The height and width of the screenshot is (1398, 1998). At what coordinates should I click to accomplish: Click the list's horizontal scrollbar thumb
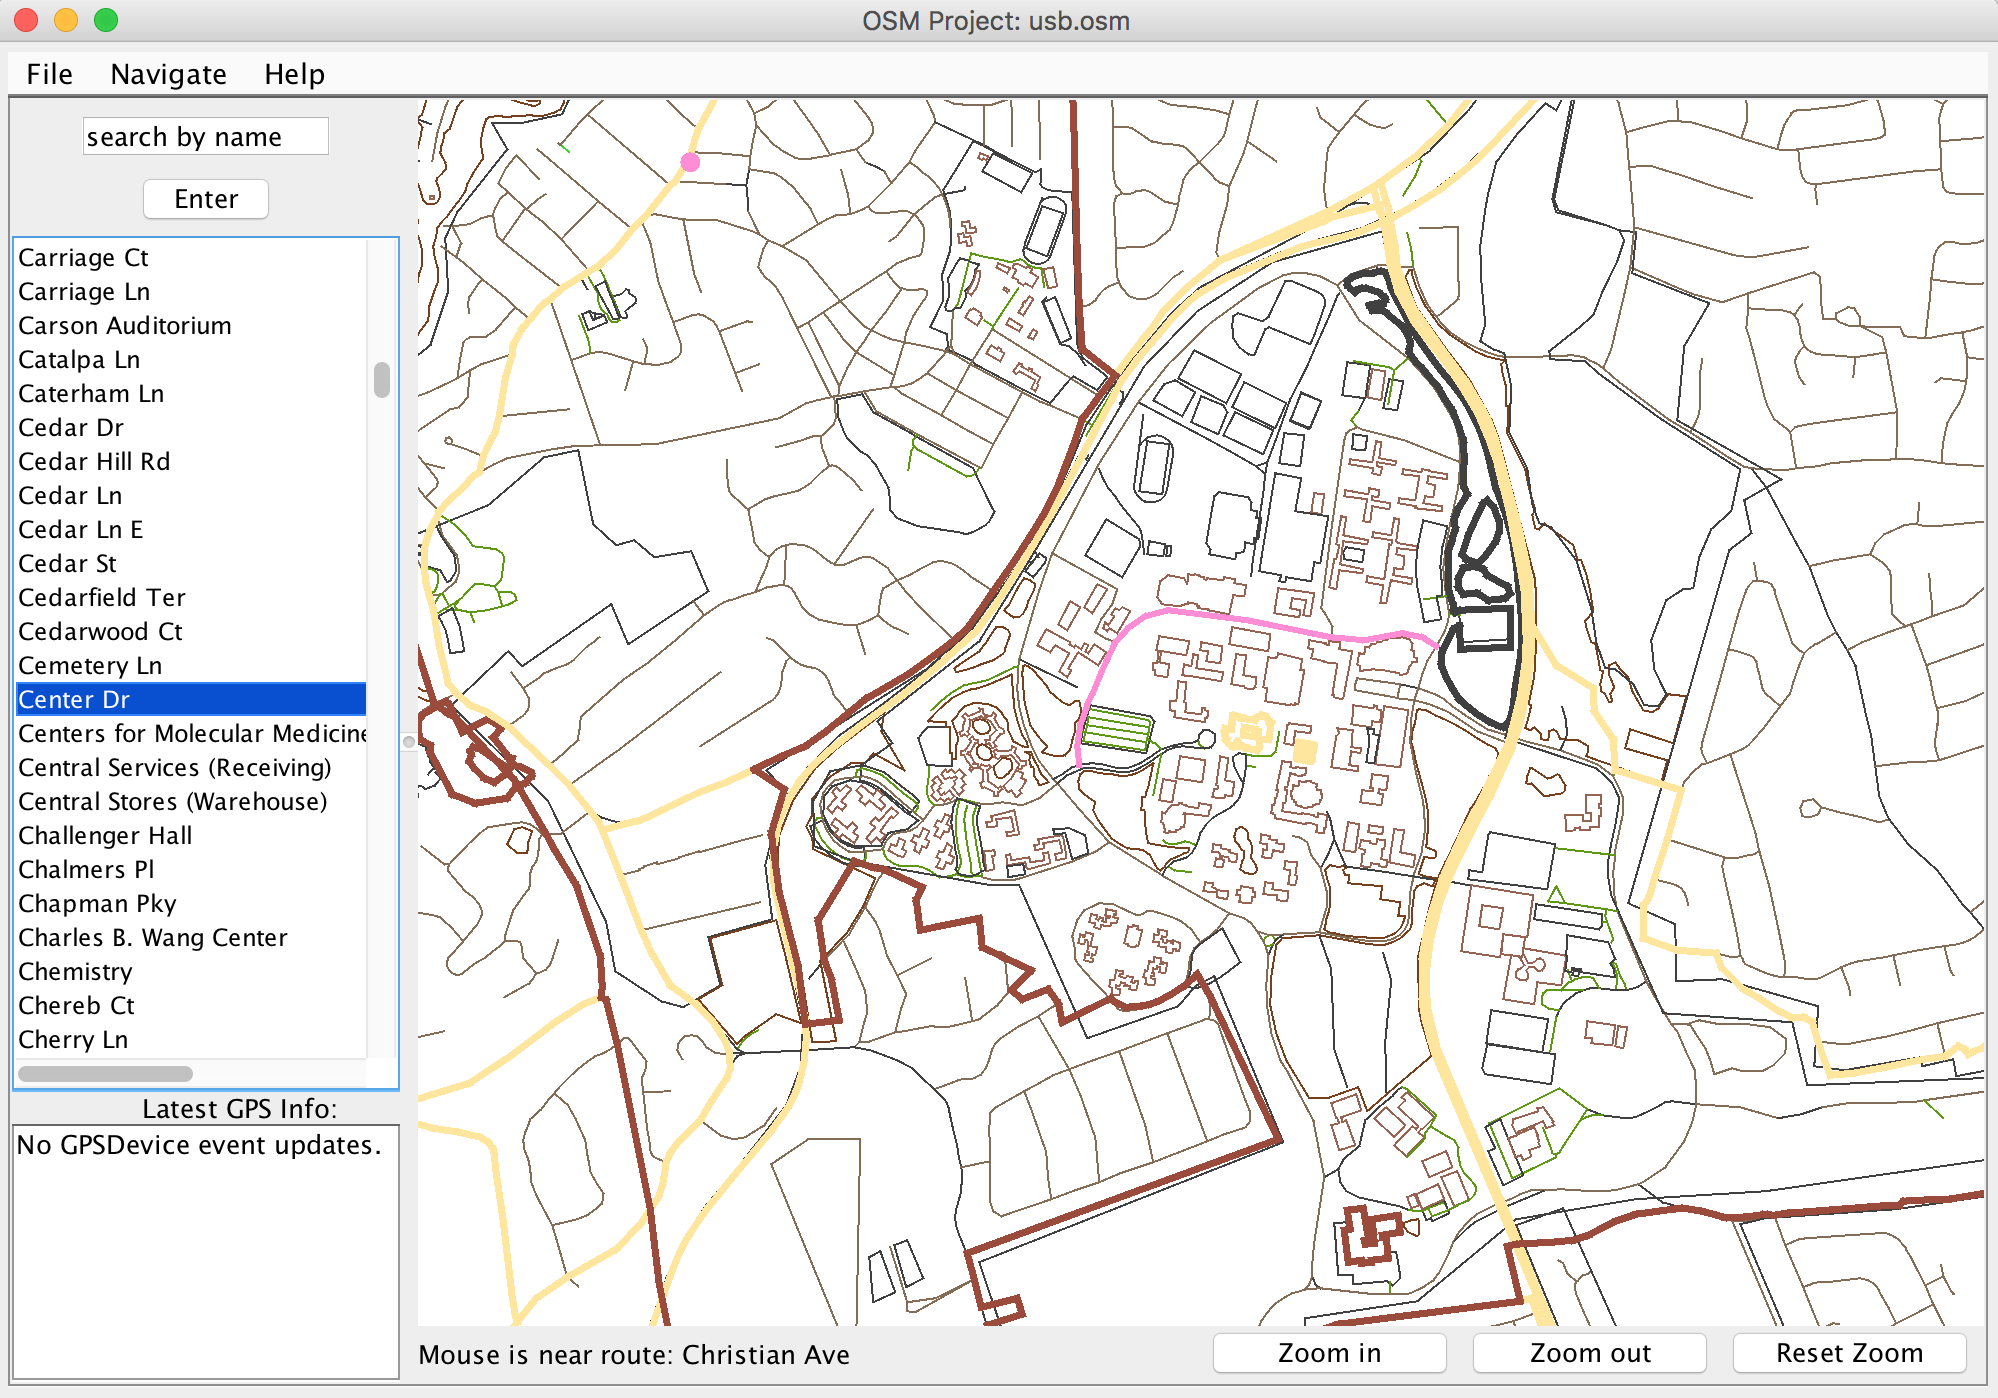point(105,1073)
